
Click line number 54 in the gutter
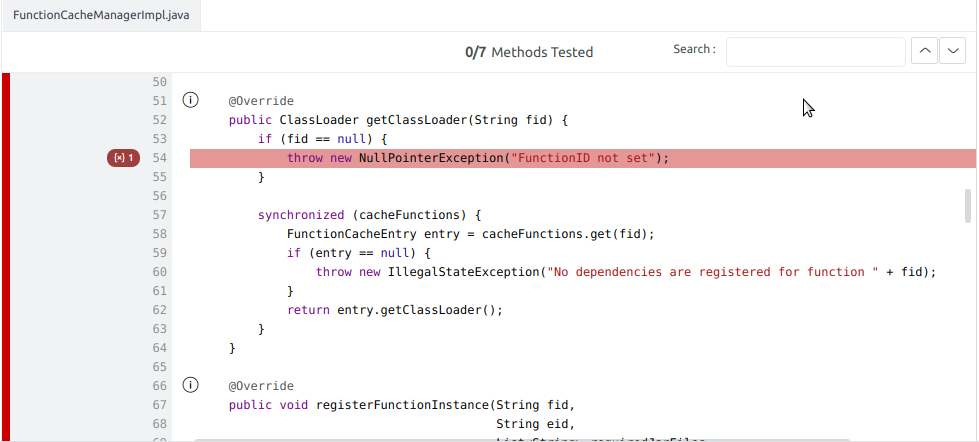(159, 158)
